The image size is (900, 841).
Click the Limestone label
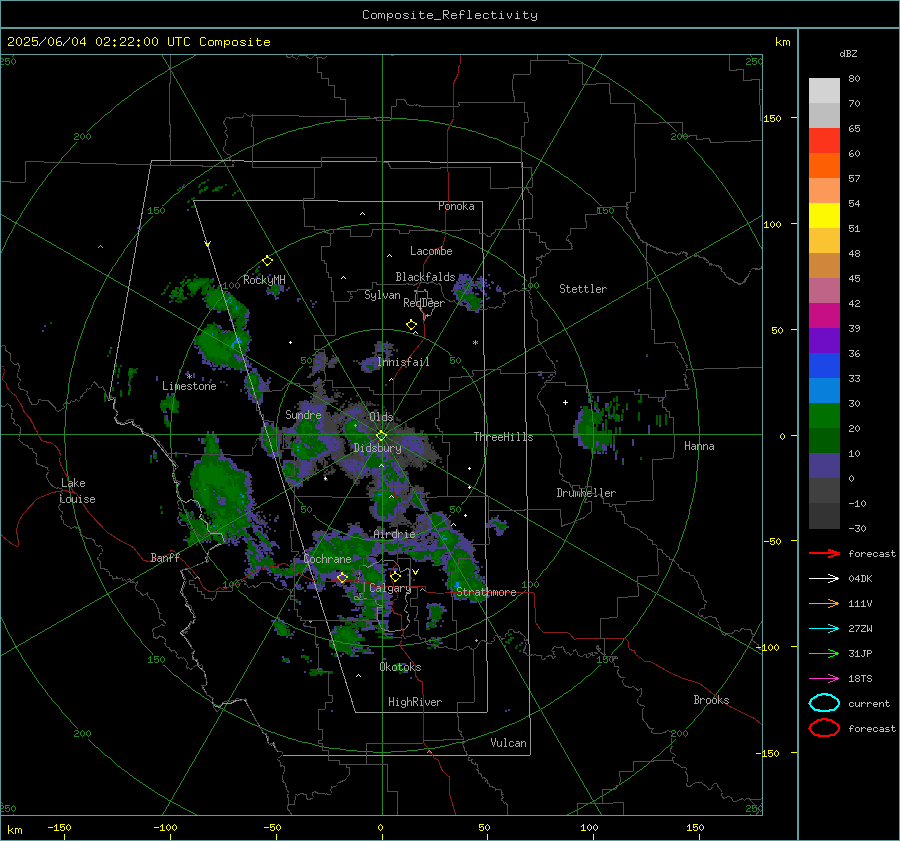189,386
